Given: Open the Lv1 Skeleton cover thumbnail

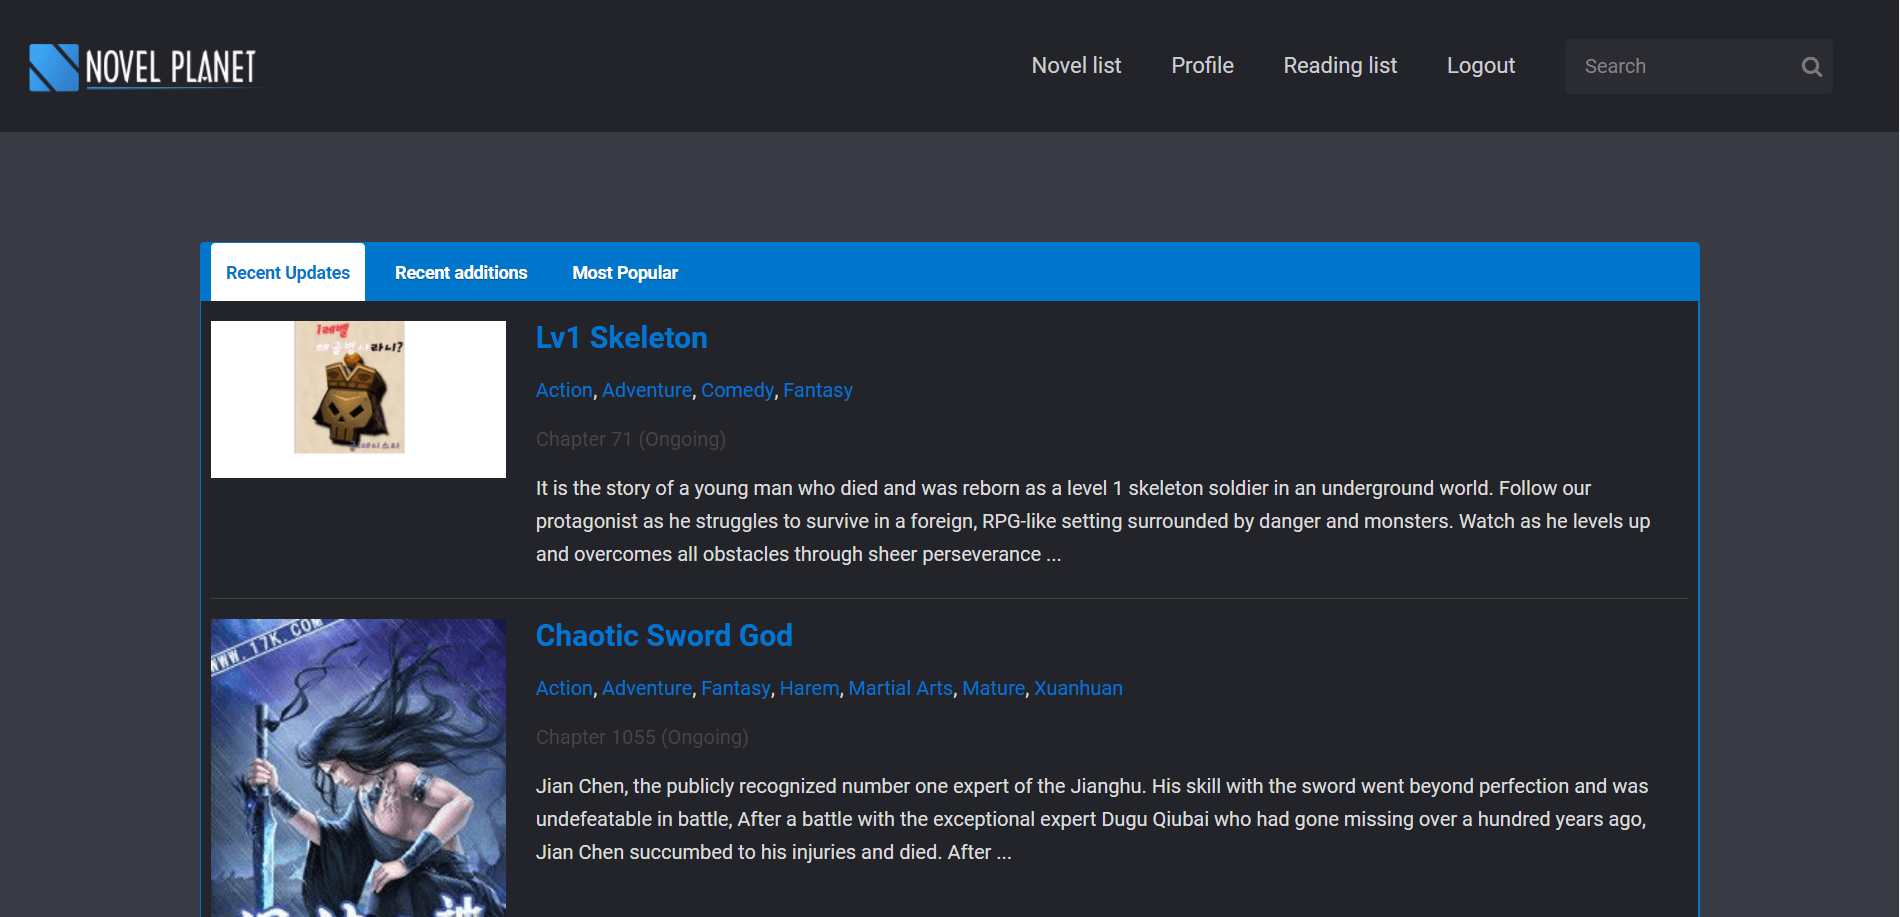Looking at the screenshot, I should click(358, 399).
